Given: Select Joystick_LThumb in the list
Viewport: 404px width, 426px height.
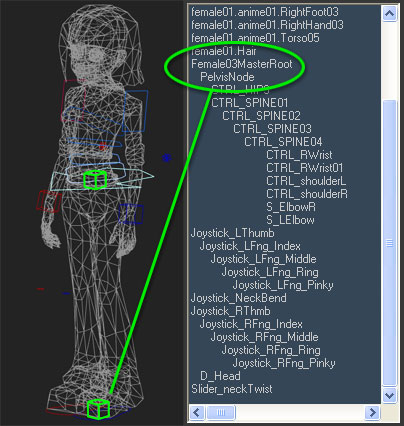Looking at the screenshot, I should pos(233,233).
